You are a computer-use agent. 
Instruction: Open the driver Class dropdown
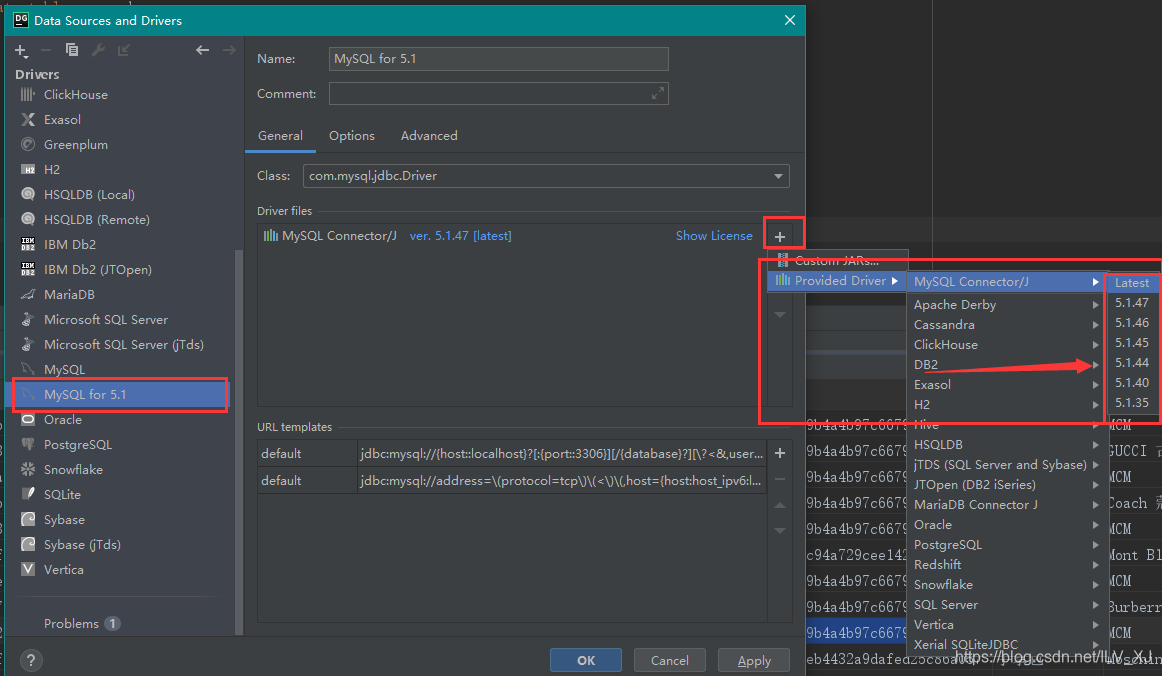546,176
